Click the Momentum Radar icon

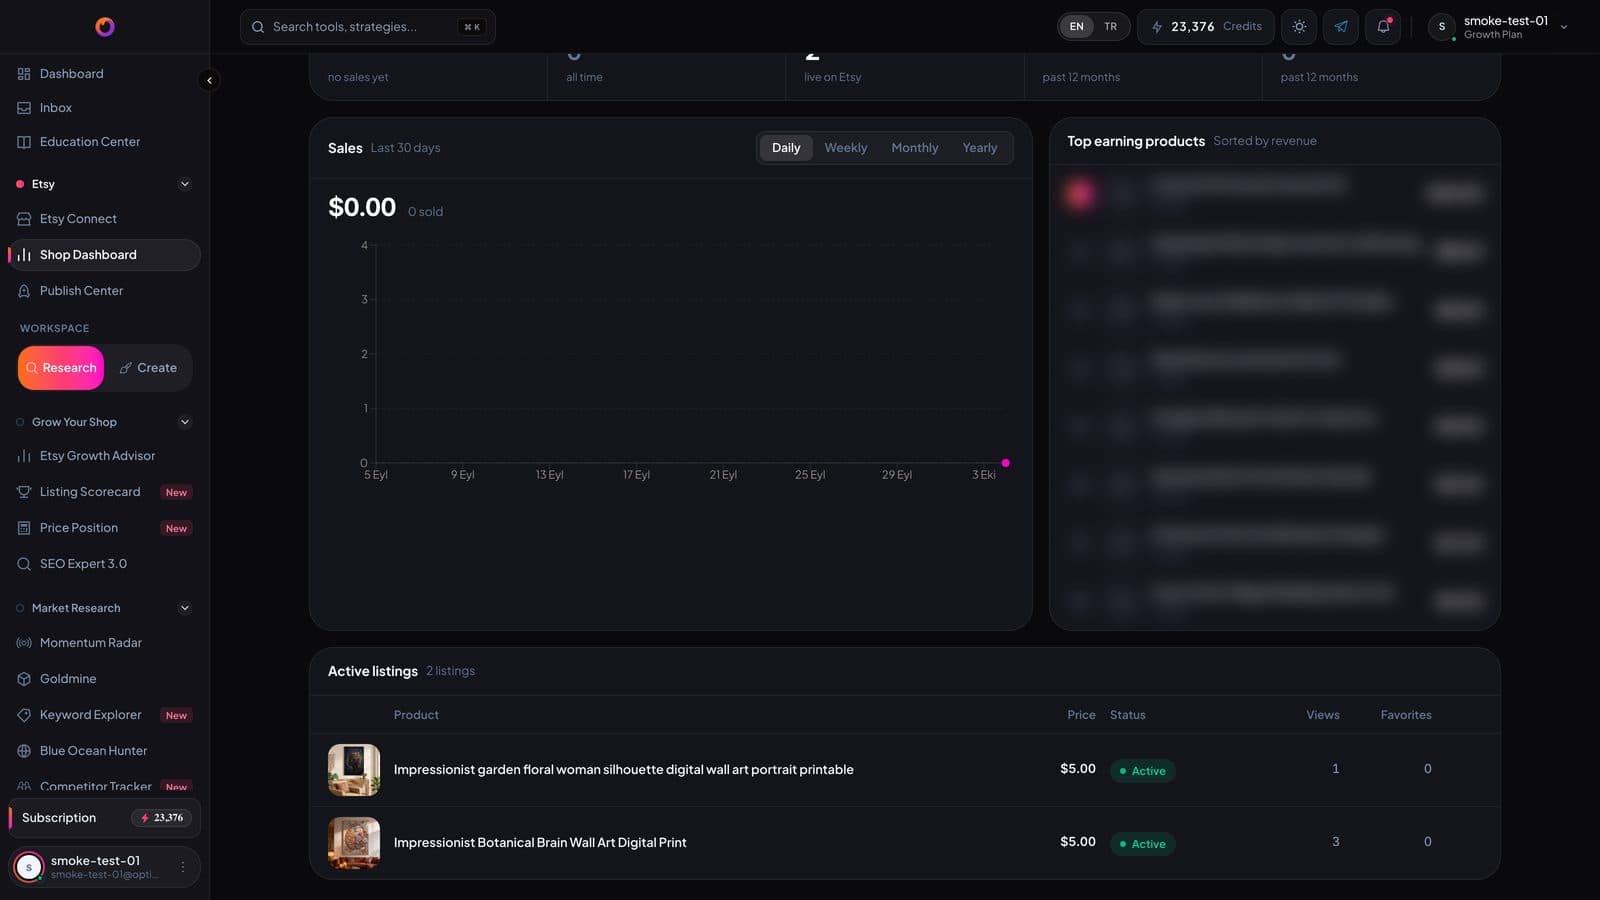24,643
